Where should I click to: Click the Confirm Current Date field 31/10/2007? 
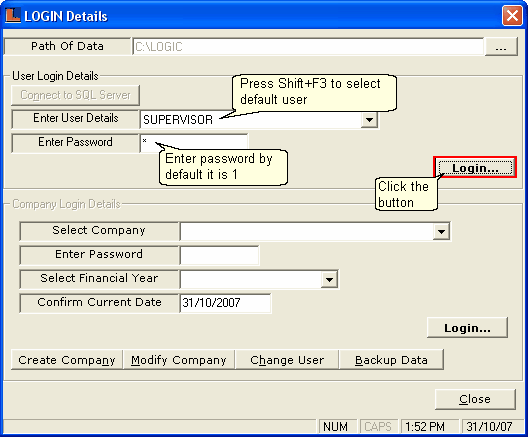point(225,303)
